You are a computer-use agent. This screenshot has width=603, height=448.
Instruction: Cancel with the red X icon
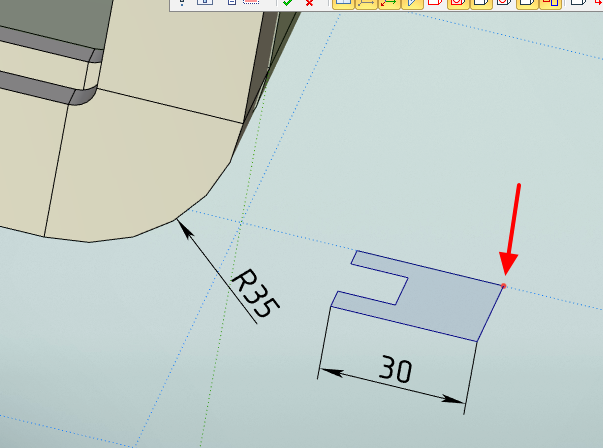[309, 3]
